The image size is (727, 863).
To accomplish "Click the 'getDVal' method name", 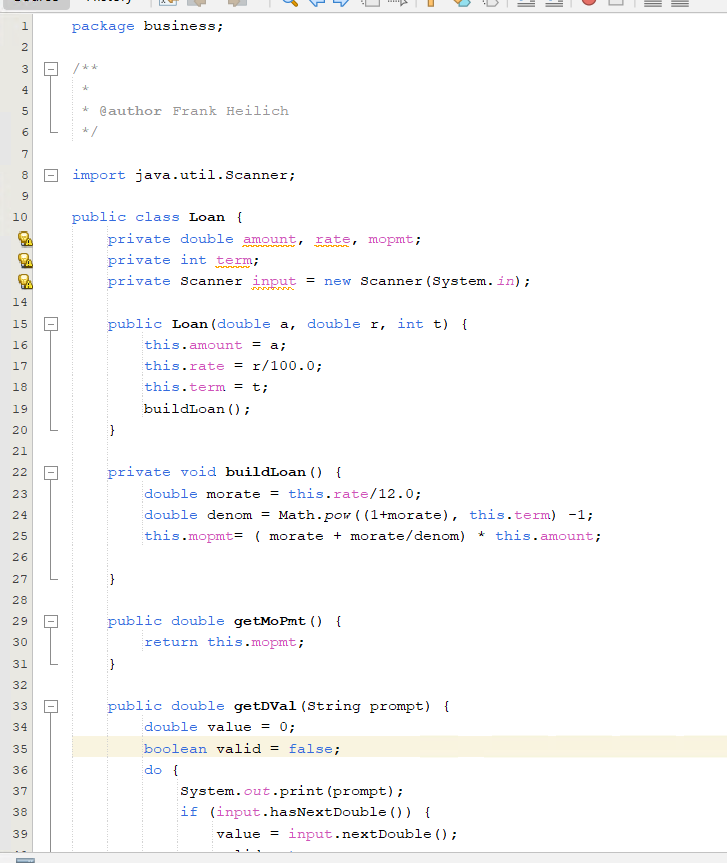I will pos(265,706).
